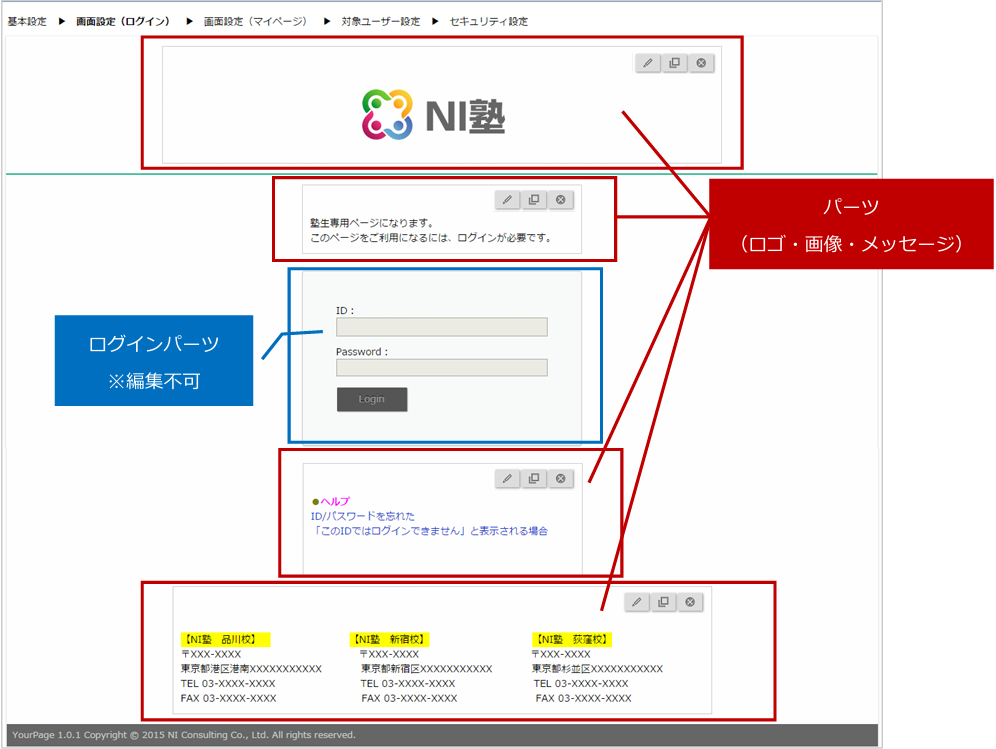996x749 pixels.
Task: Copy the school address list part
Action: [x=664, y=602]
